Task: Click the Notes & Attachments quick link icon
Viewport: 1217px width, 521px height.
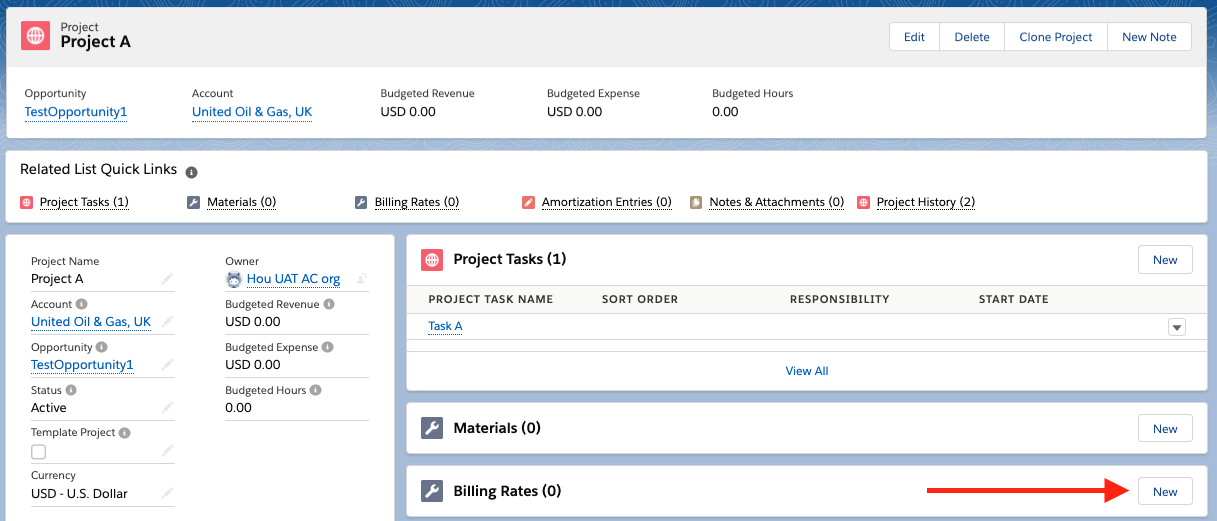Action: pyautogui.click(x=696, y=202)
